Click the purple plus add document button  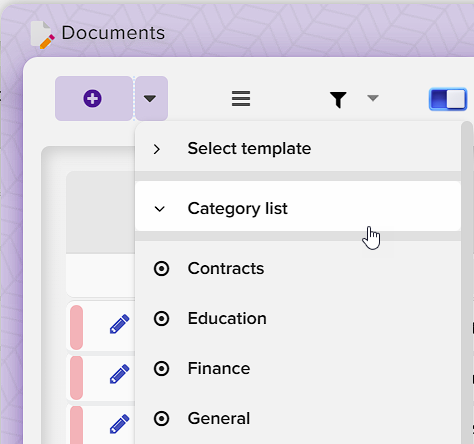[x=94, y=98]
